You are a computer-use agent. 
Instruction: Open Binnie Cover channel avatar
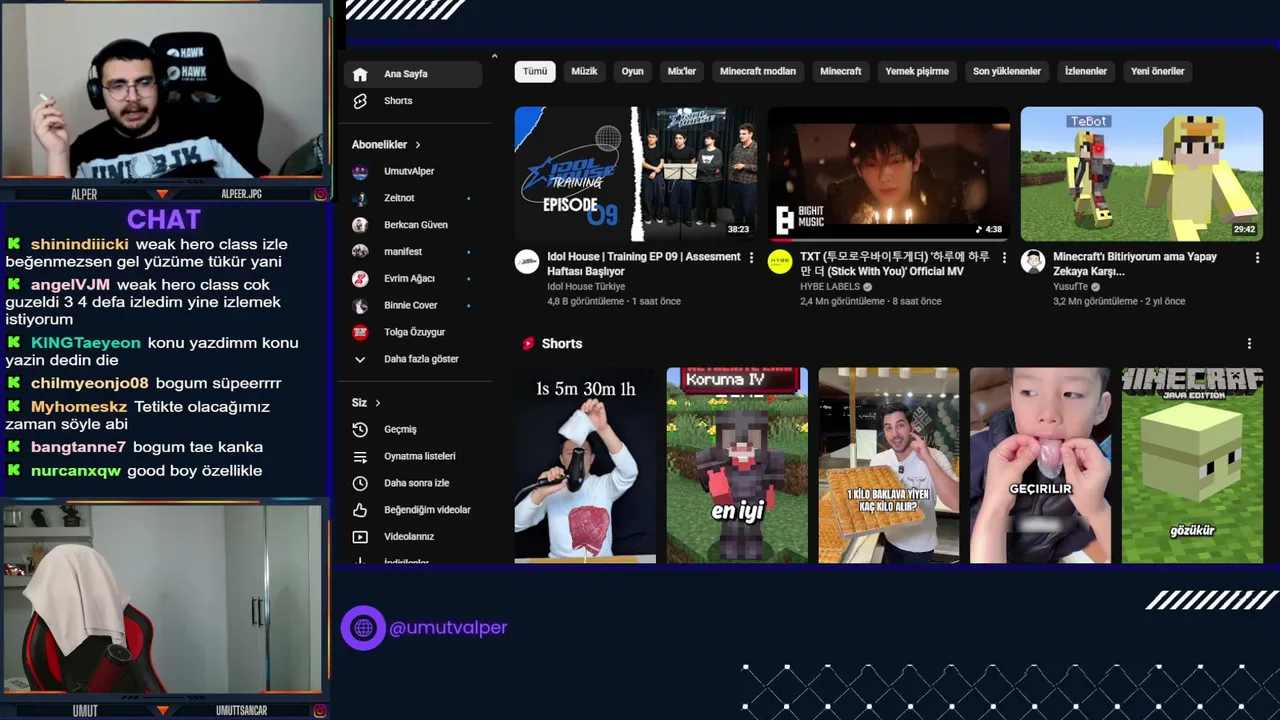point(360,305)
